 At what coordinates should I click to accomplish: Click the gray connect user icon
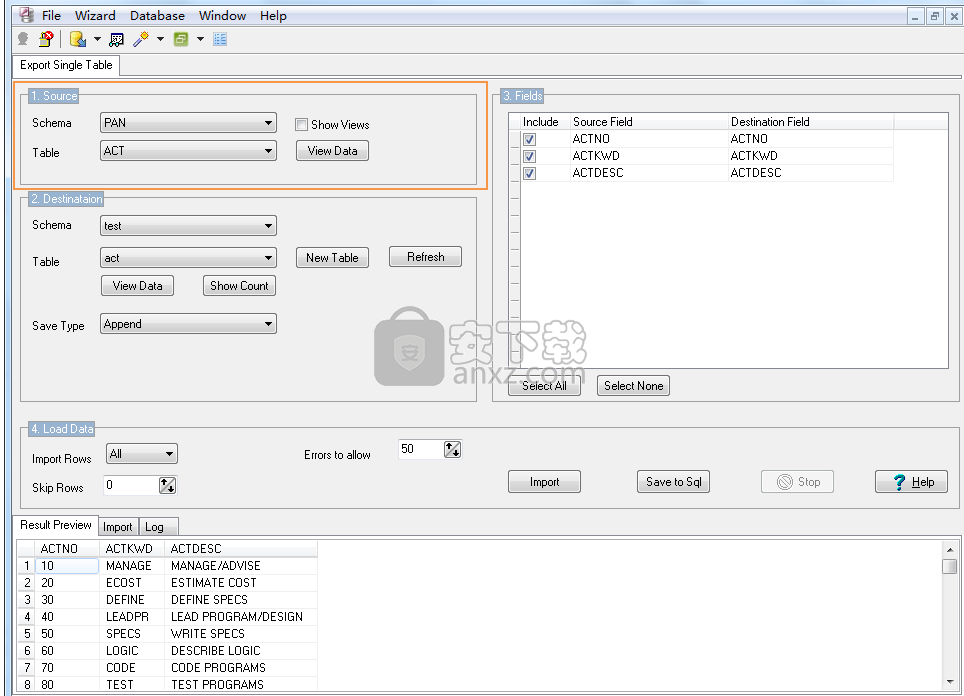point(23,39)
